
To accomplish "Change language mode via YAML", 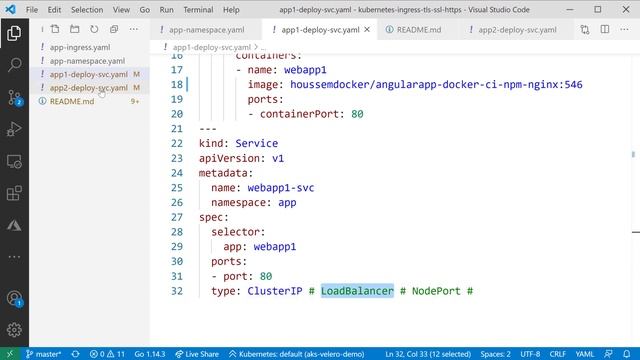I will click(x=585, y=354).
